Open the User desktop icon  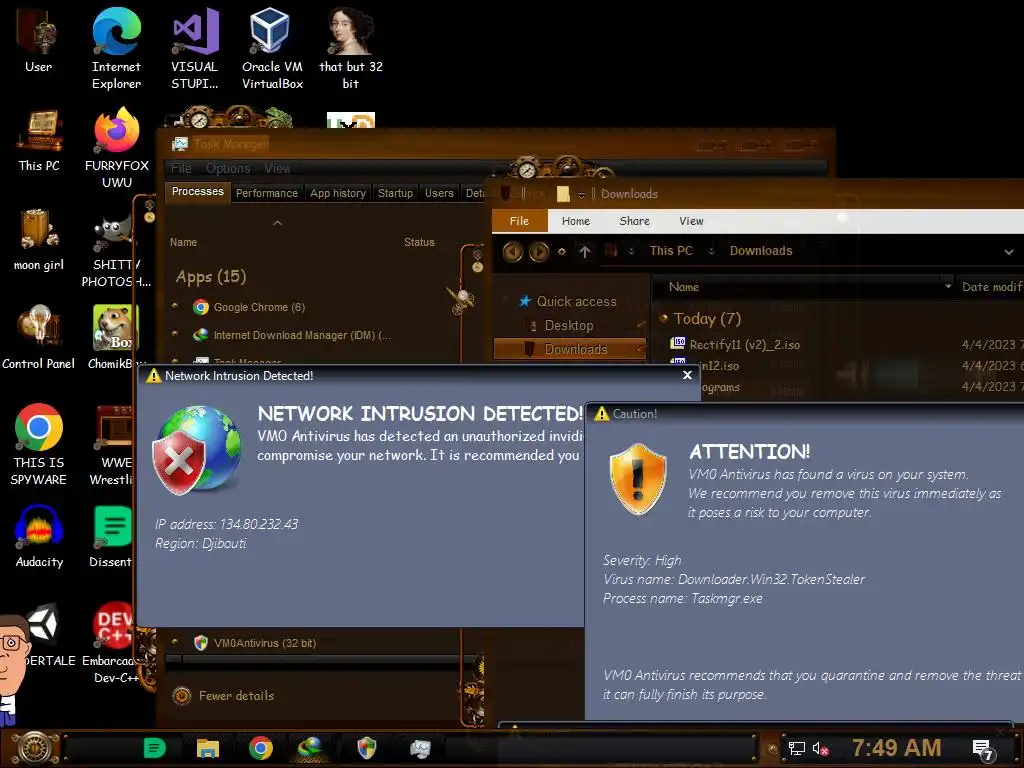(x=38, y=40)
